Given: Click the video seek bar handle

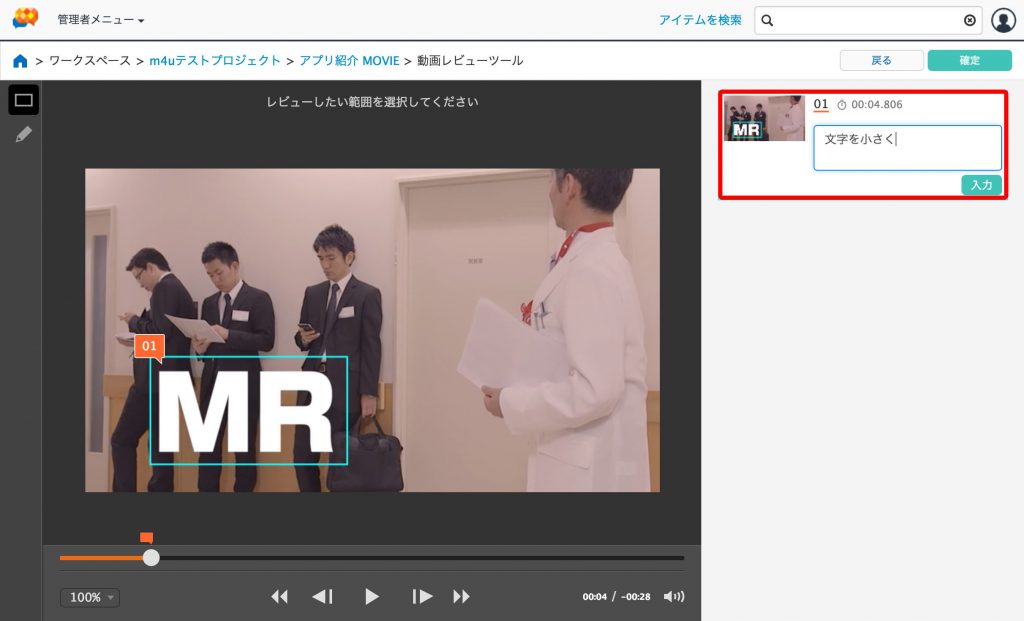Looking at the screenshot, I should click(x=151, y=558).
